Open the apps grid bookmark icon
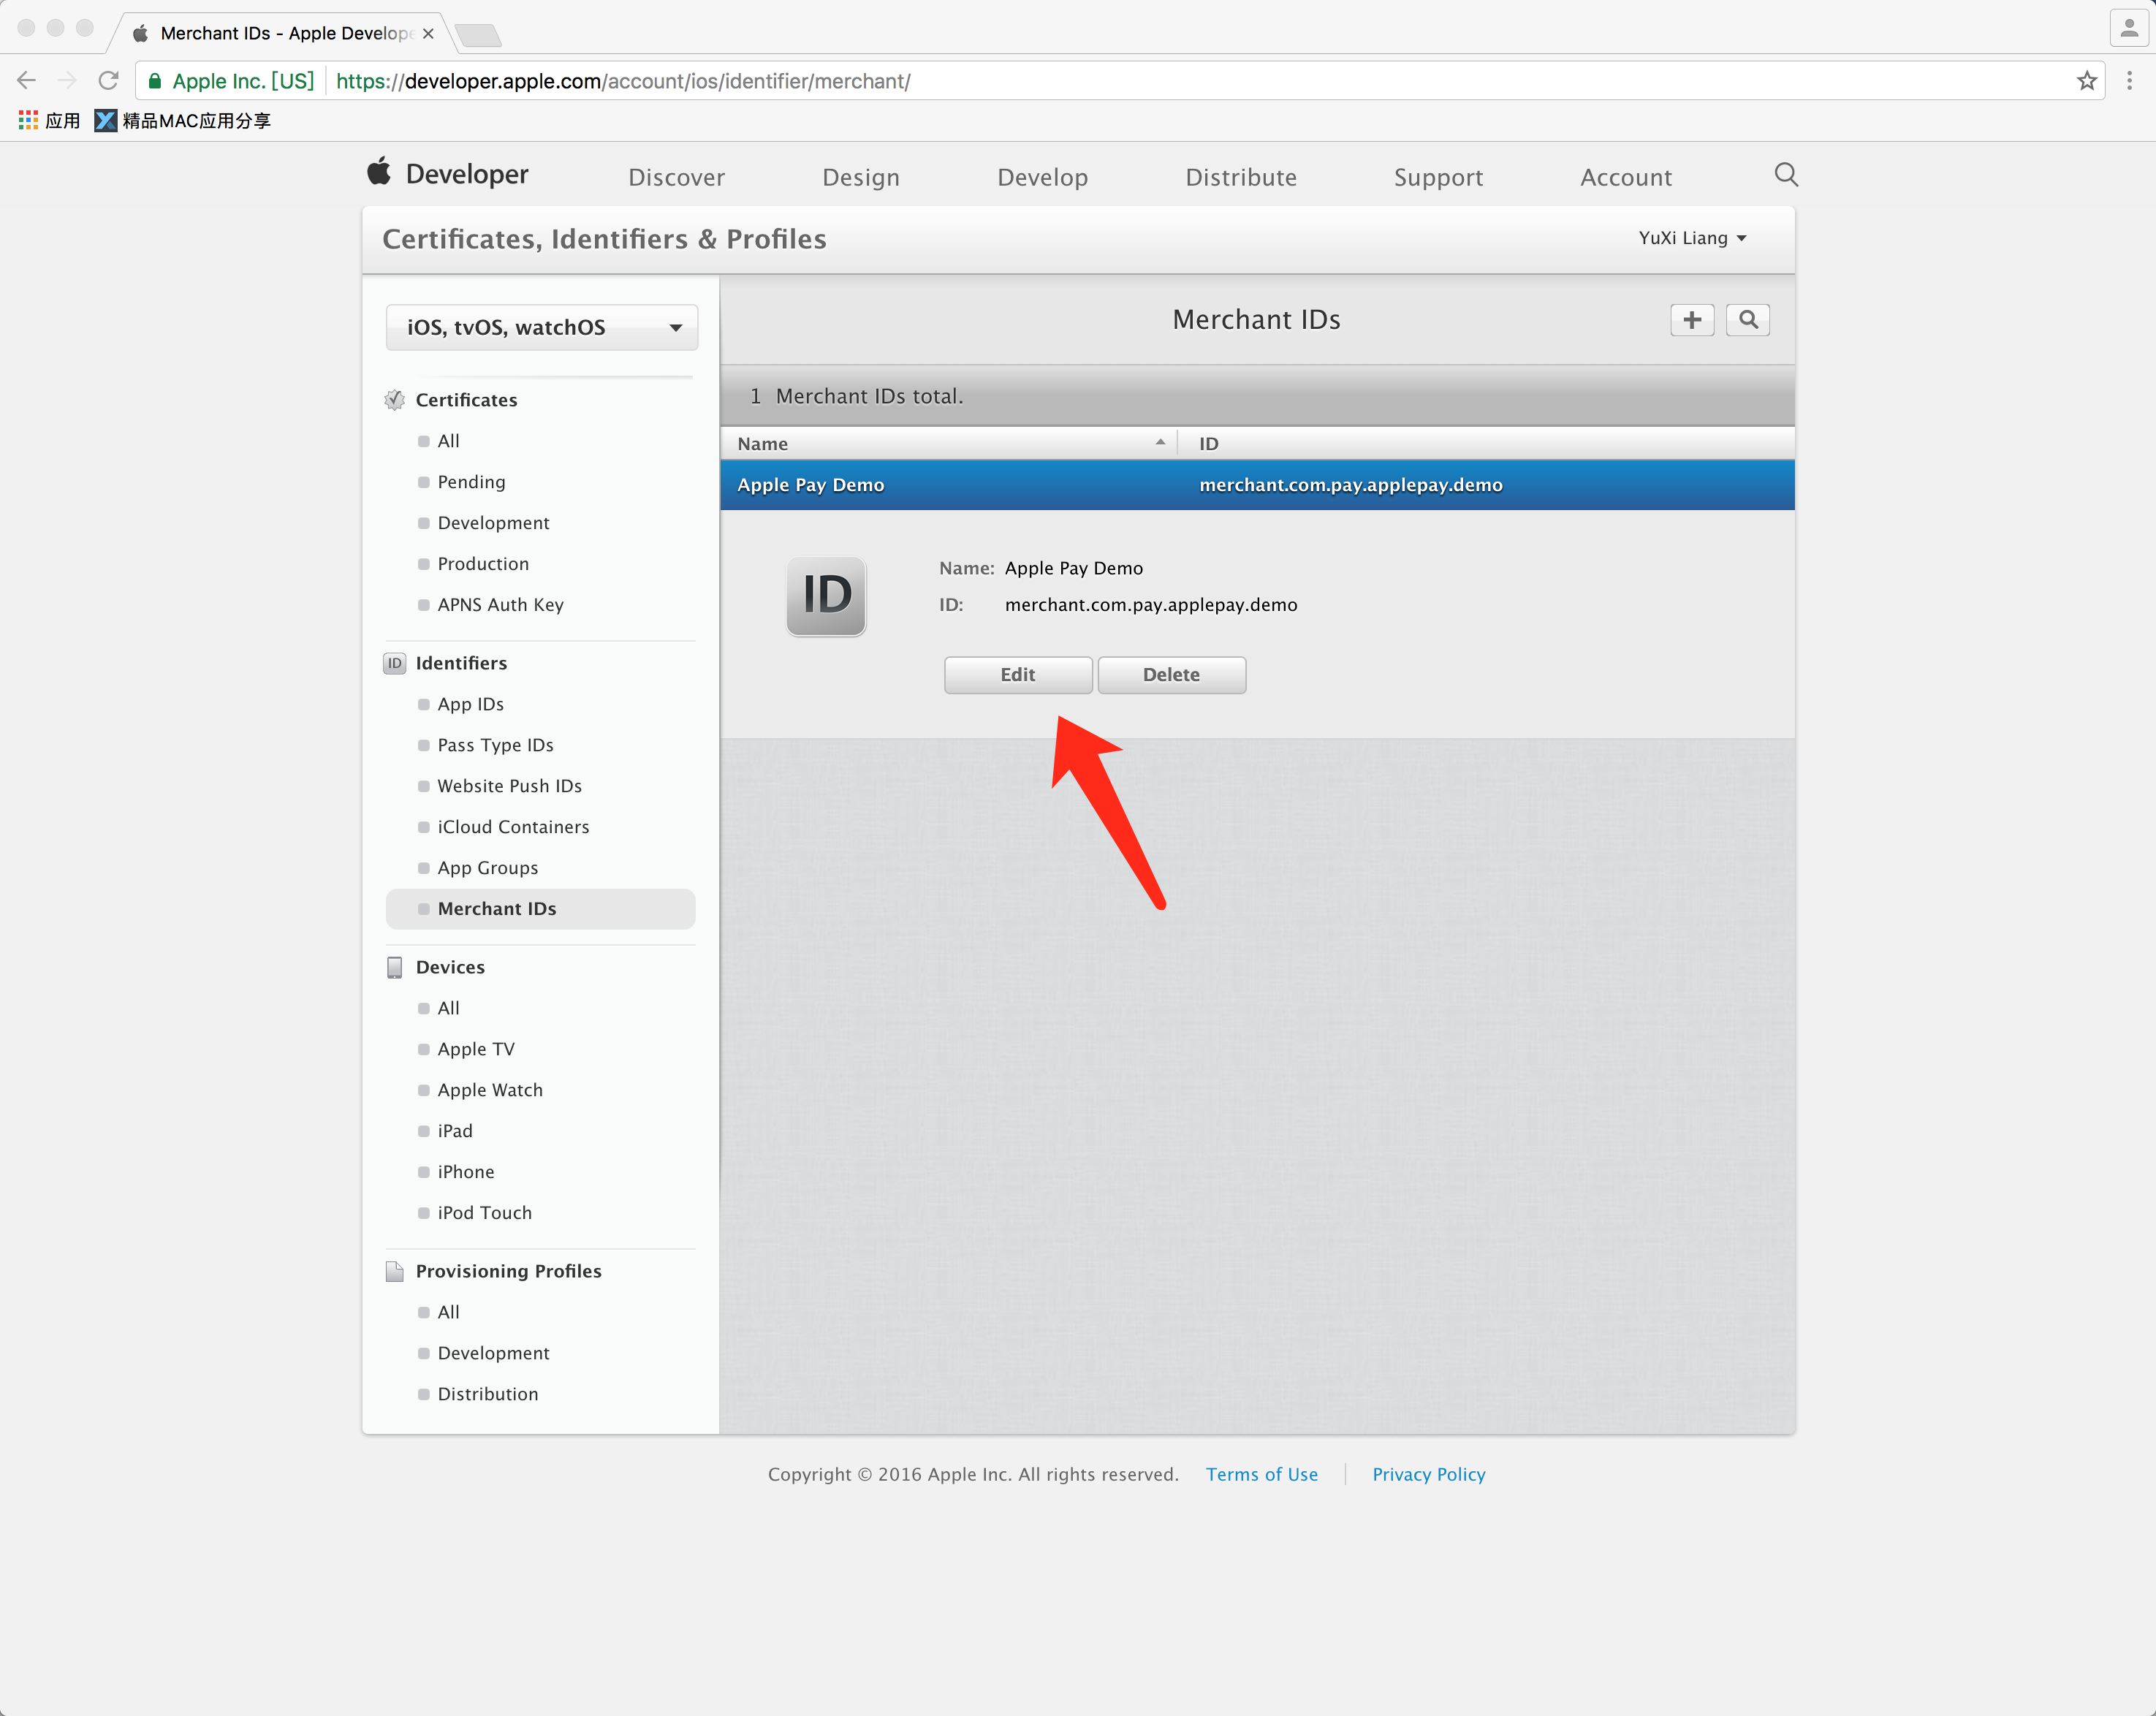The height and width of the screenshot is (1716, 2156). click(x=28, y=121)
